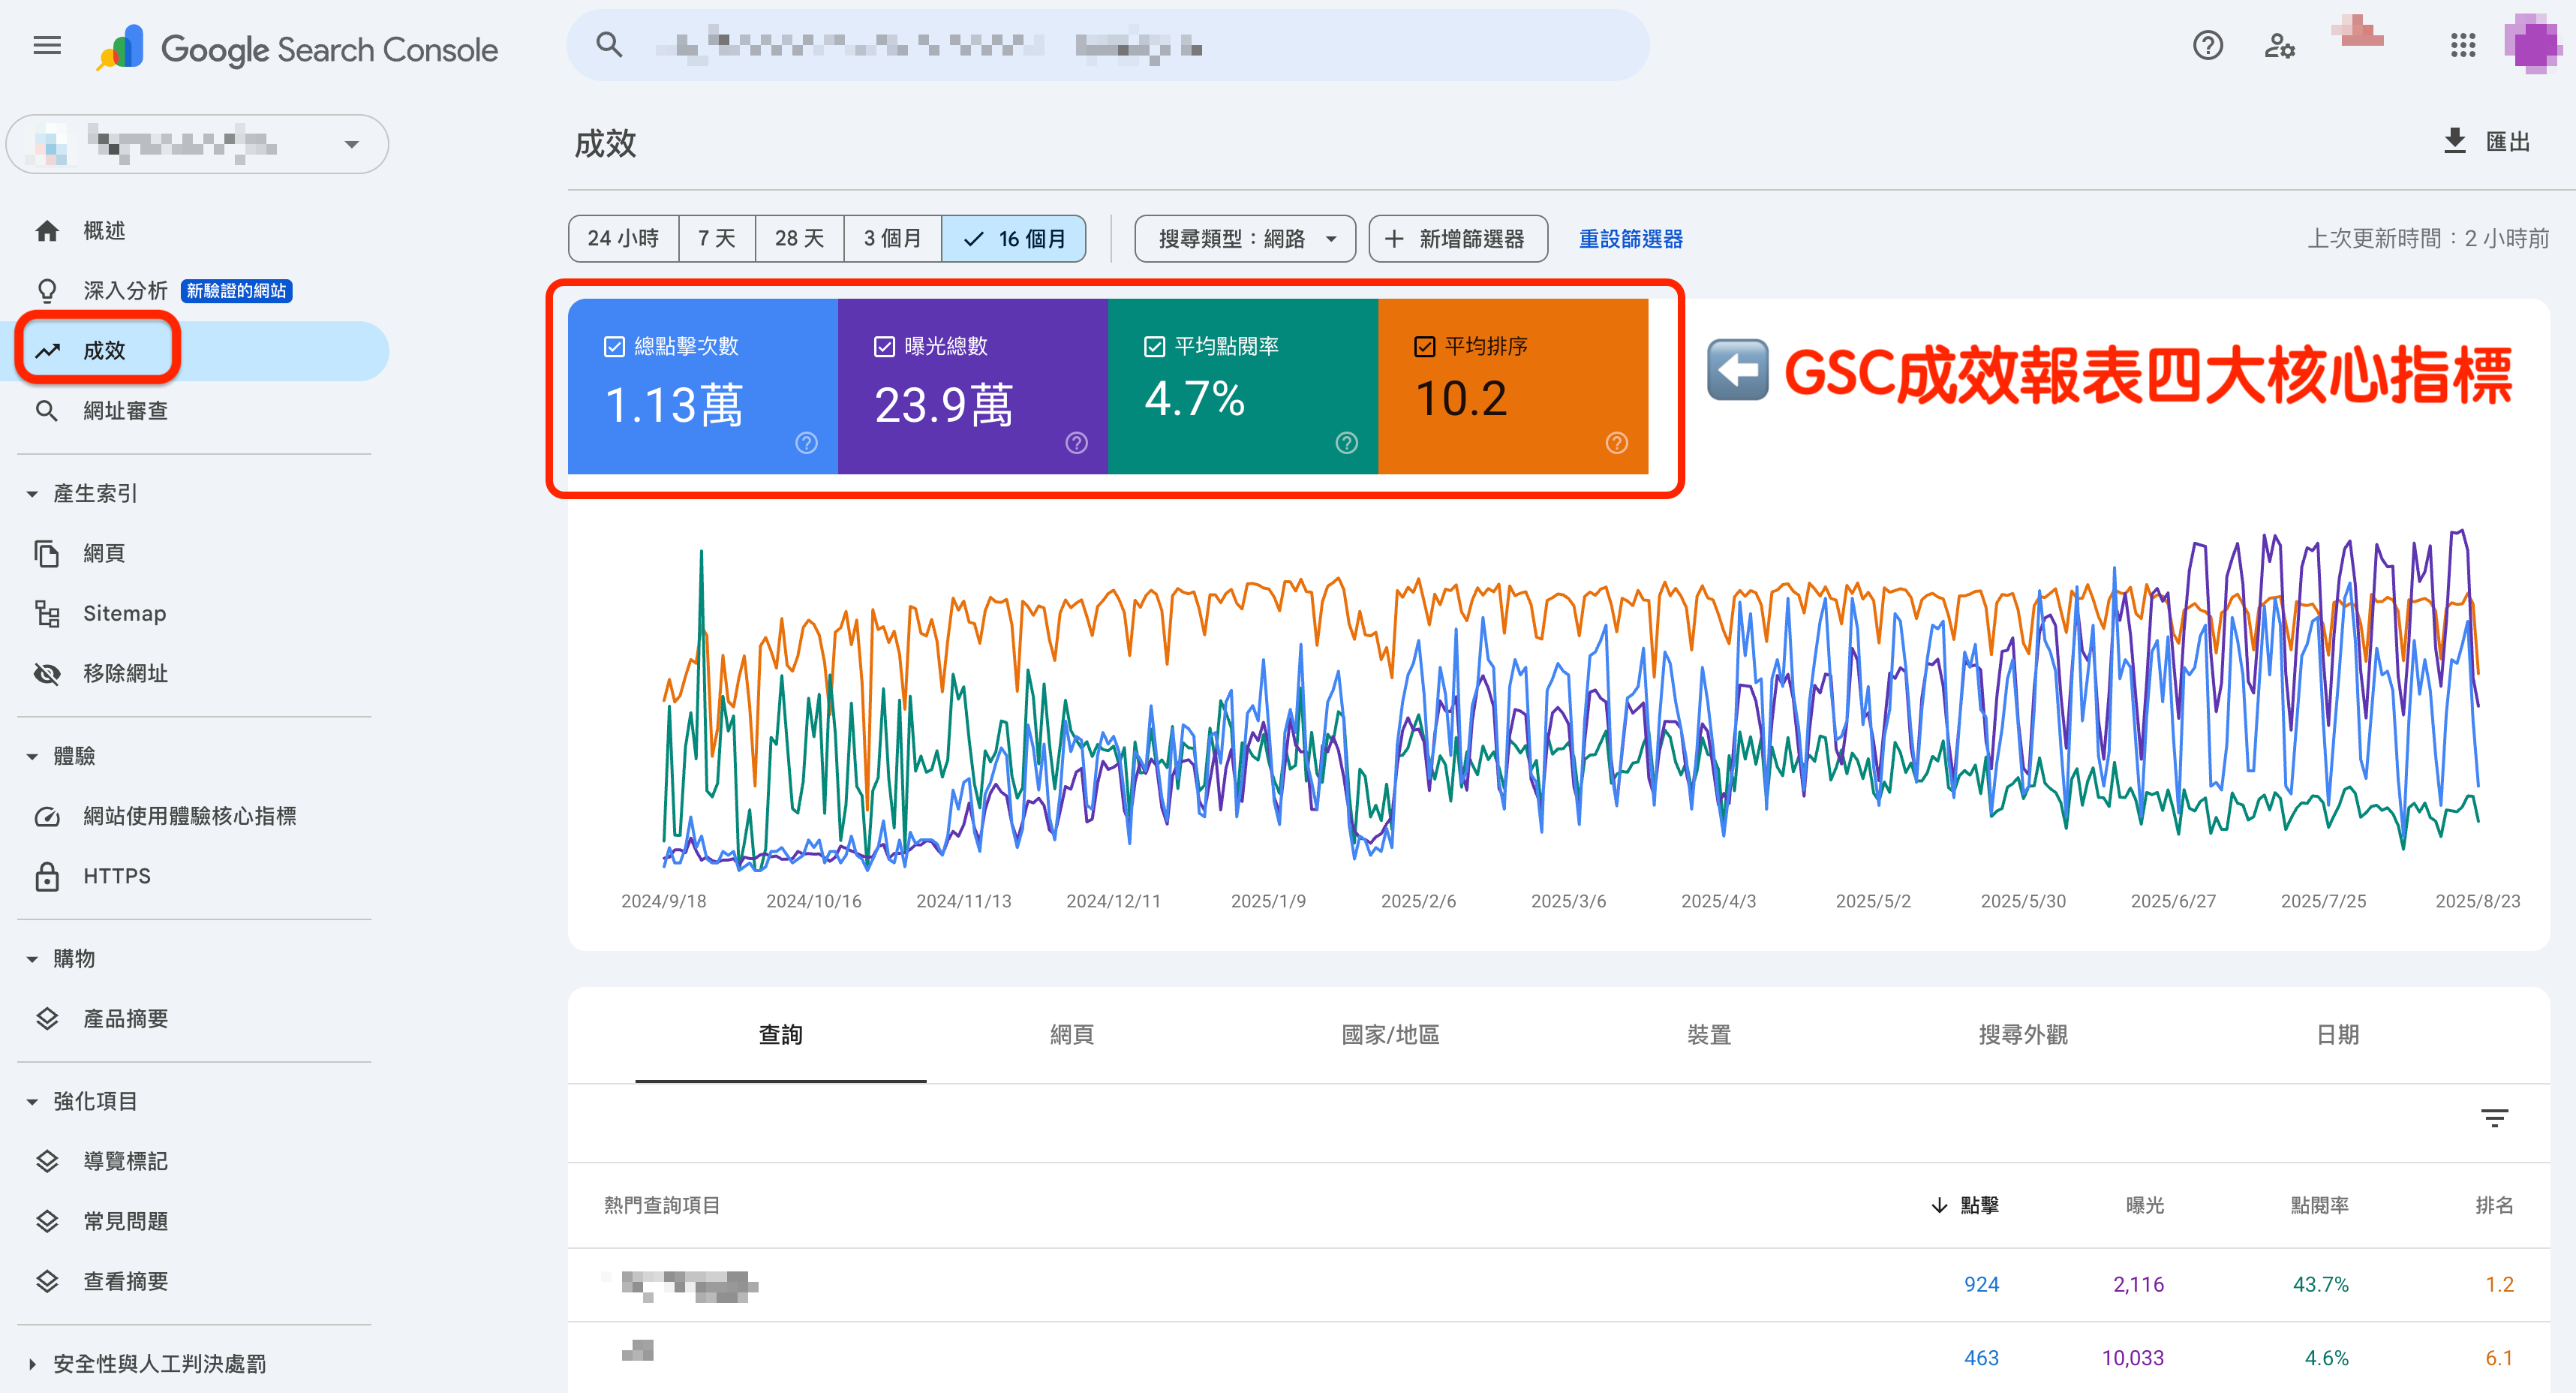Click the 常見問題 layers icon

(47, 1221)
